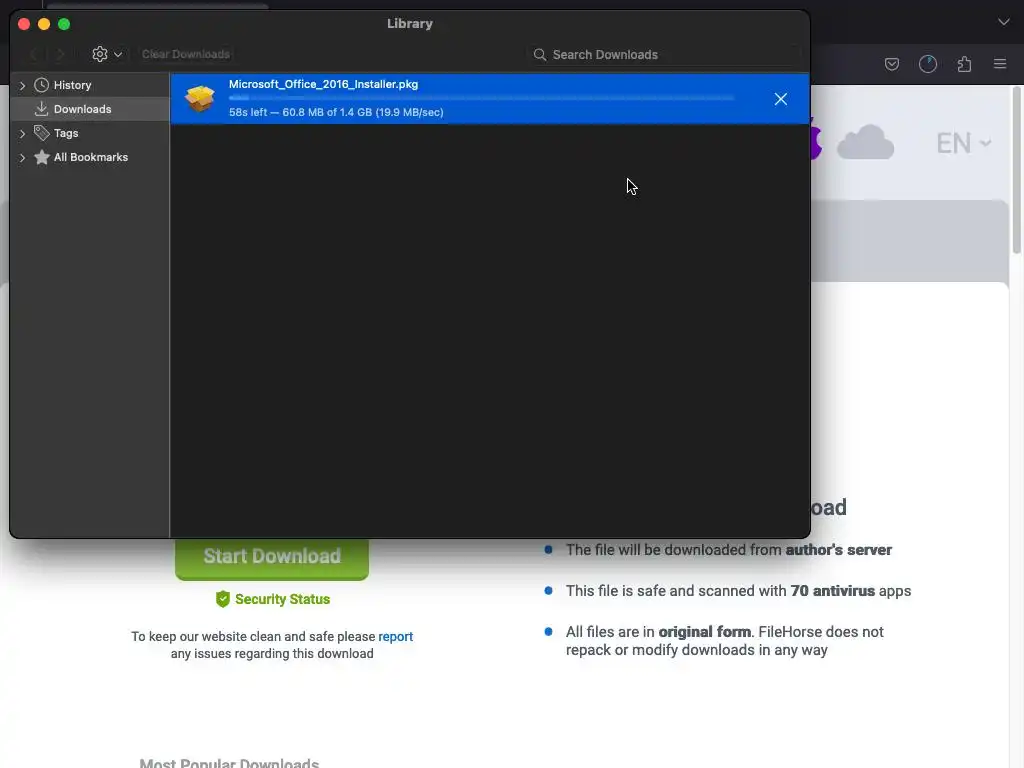Click the search magnifier icon in Library

(539, 55)
